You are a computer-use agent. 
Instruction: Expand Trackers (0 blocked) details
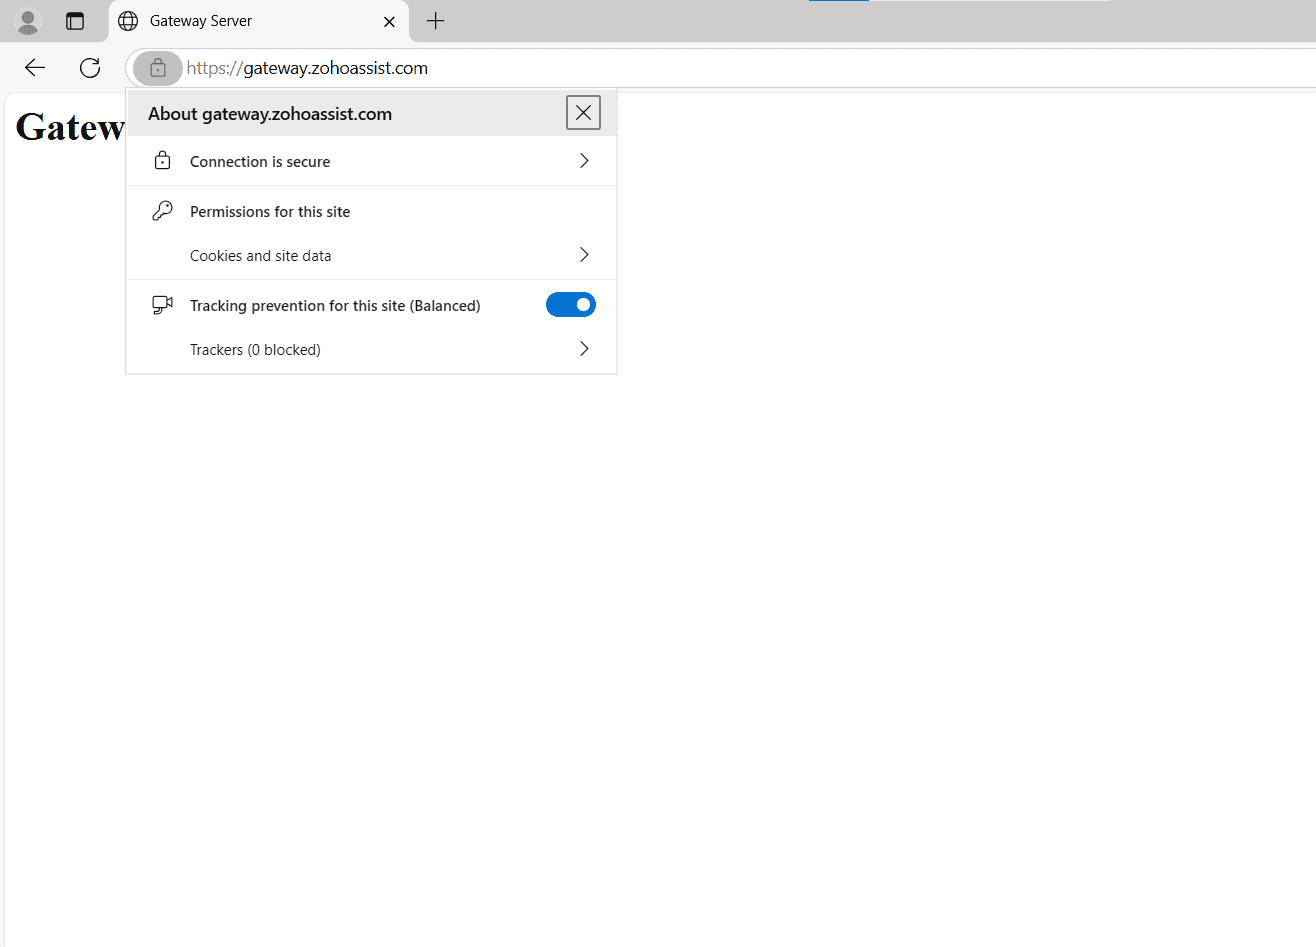tap(583, 349)
